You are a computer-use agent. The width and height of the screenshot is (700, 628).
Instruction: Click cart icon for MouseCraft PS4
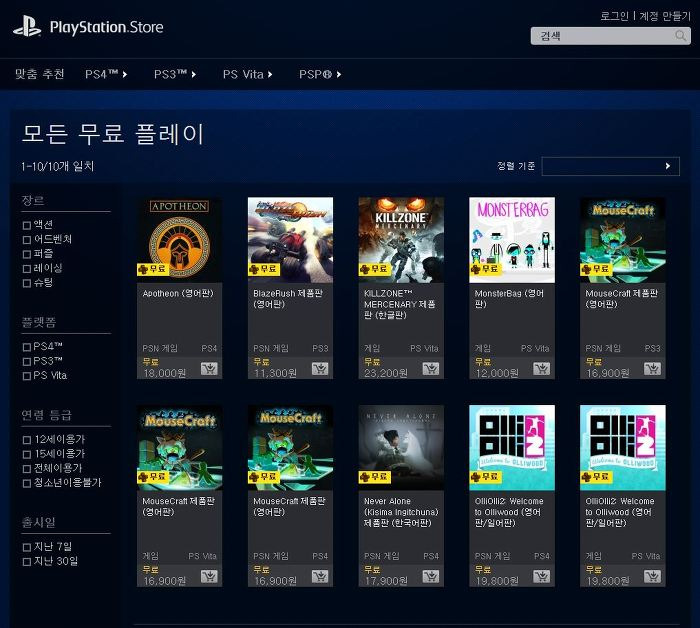pos(320,577)
